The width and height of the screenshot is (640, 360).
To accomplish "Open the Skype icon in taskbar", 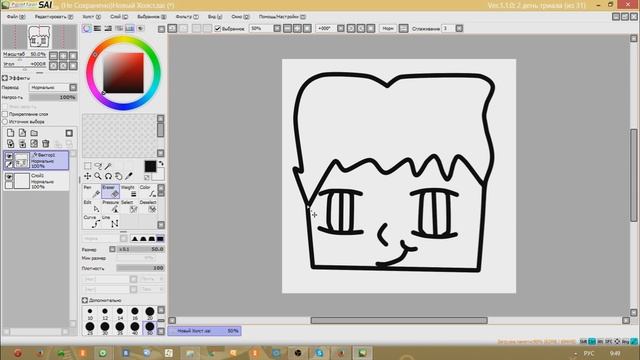I will click(319, 353).
